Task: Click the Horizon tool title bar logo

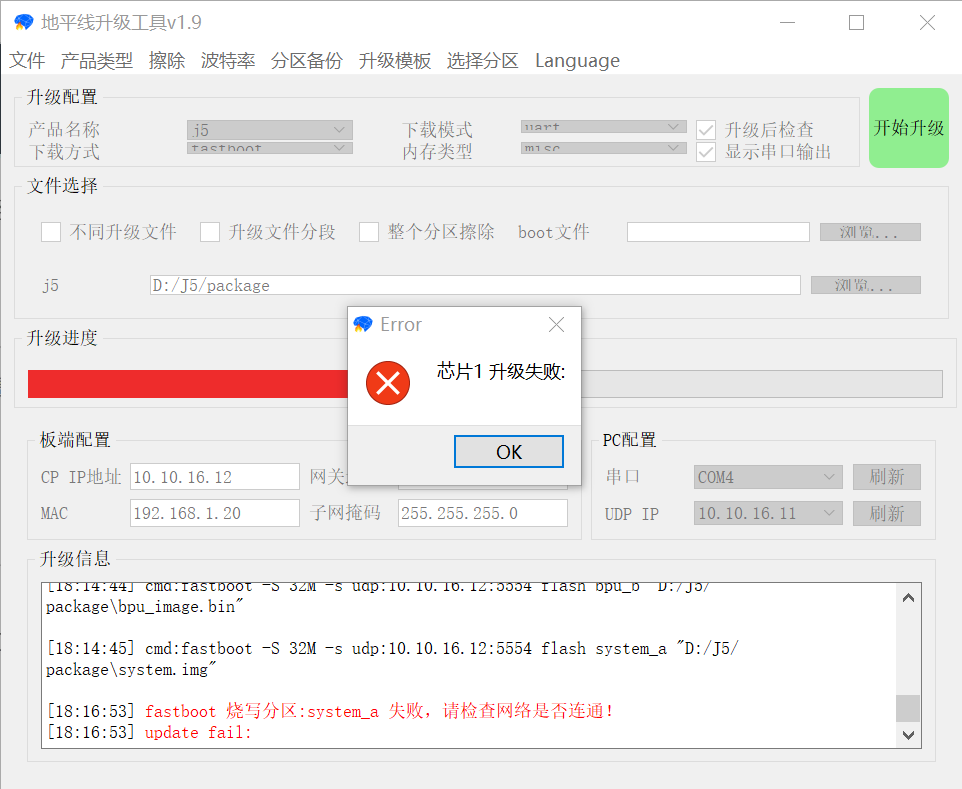Action: (23, 22)
